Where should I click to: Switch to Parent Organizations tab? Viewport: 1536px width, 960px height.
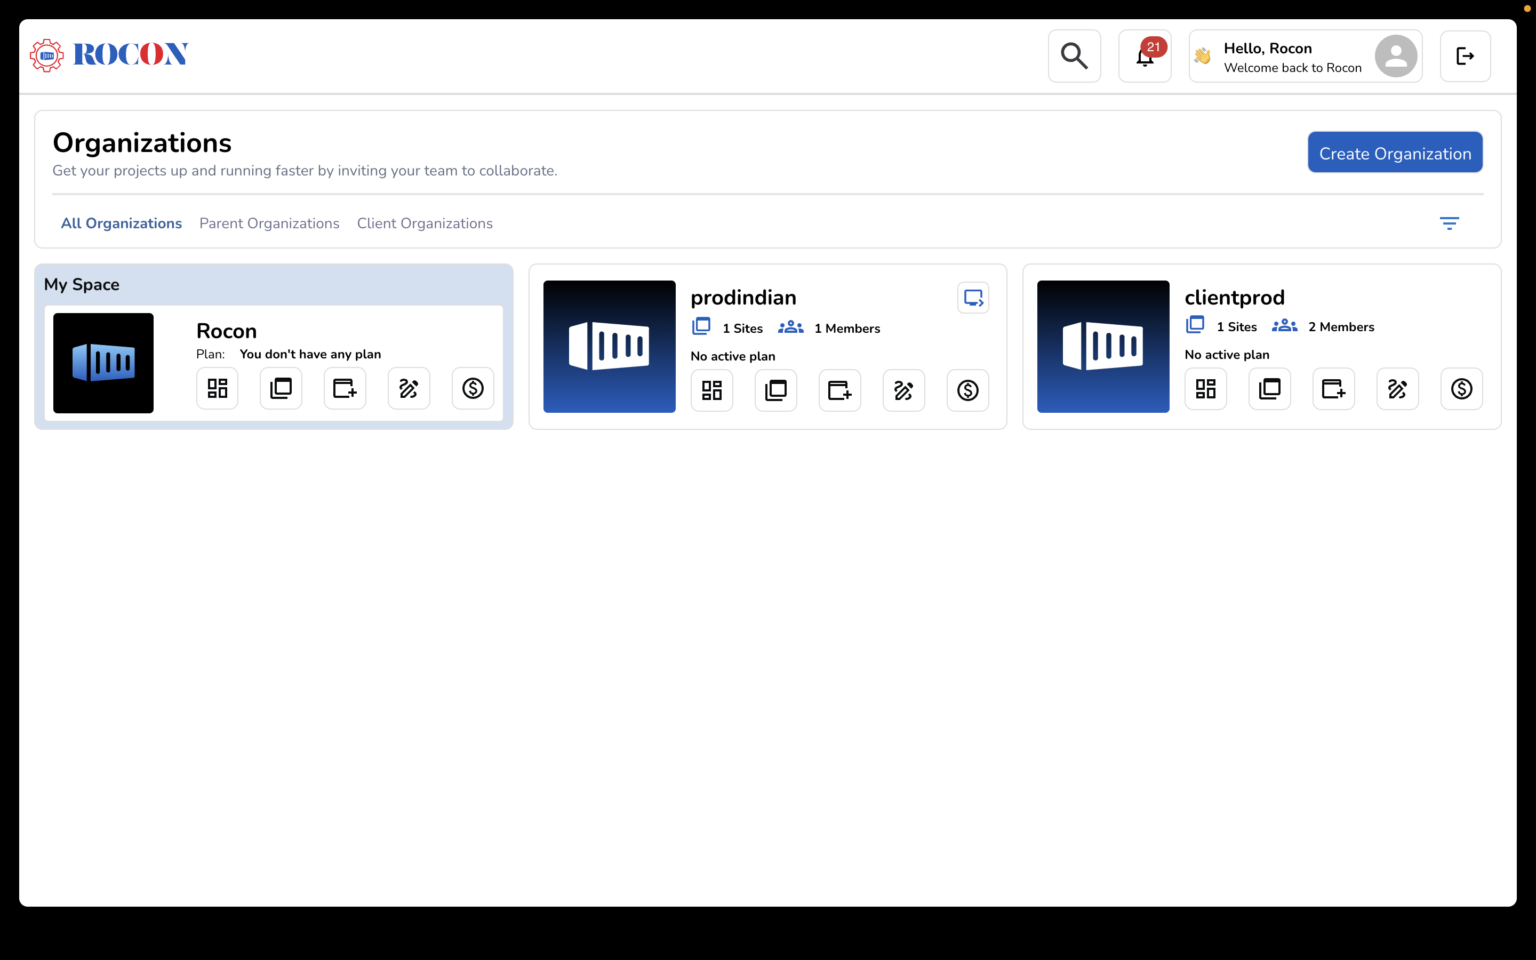[x=269, y=223]
